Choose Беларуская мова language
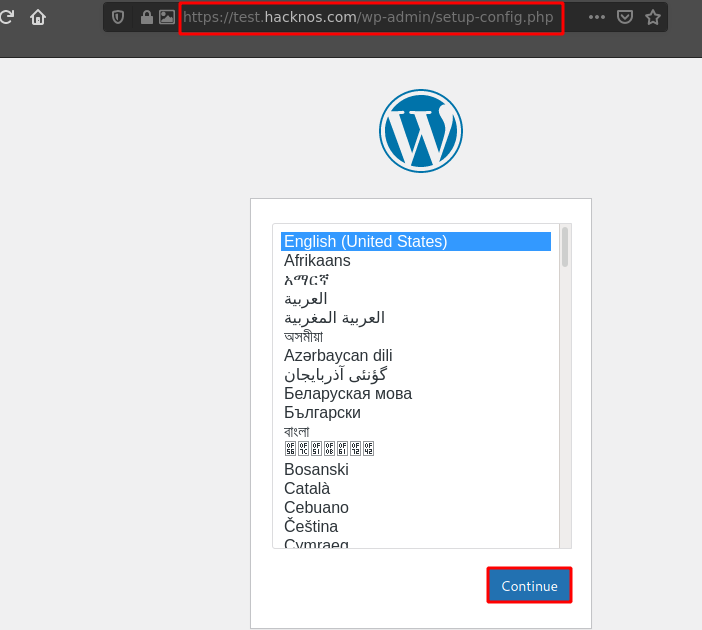Viewport: 702px width, 630px height. click(x=416, y=394)
